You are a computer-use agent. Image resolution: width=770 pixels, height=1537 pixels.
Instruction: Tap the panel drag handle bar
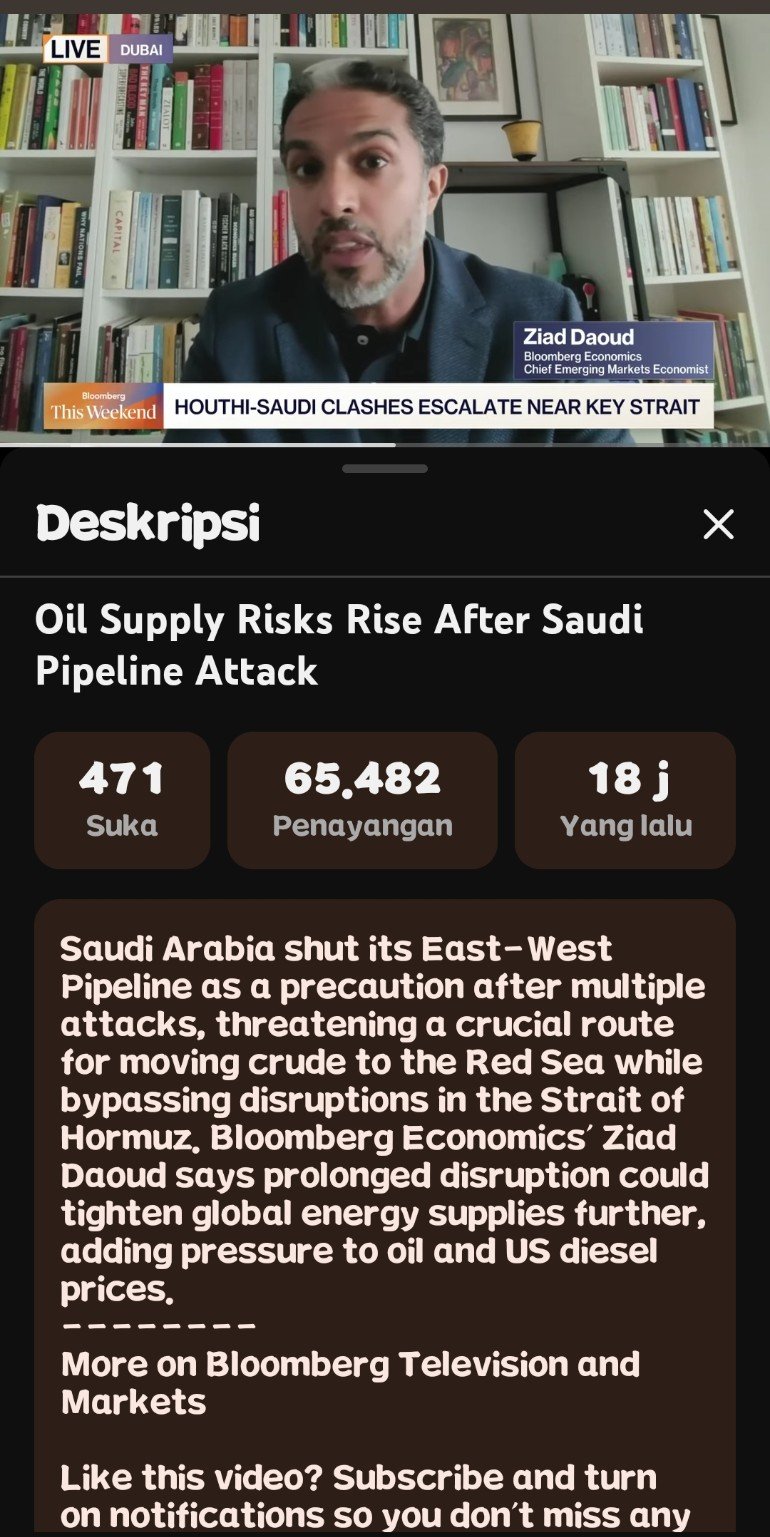385,468
